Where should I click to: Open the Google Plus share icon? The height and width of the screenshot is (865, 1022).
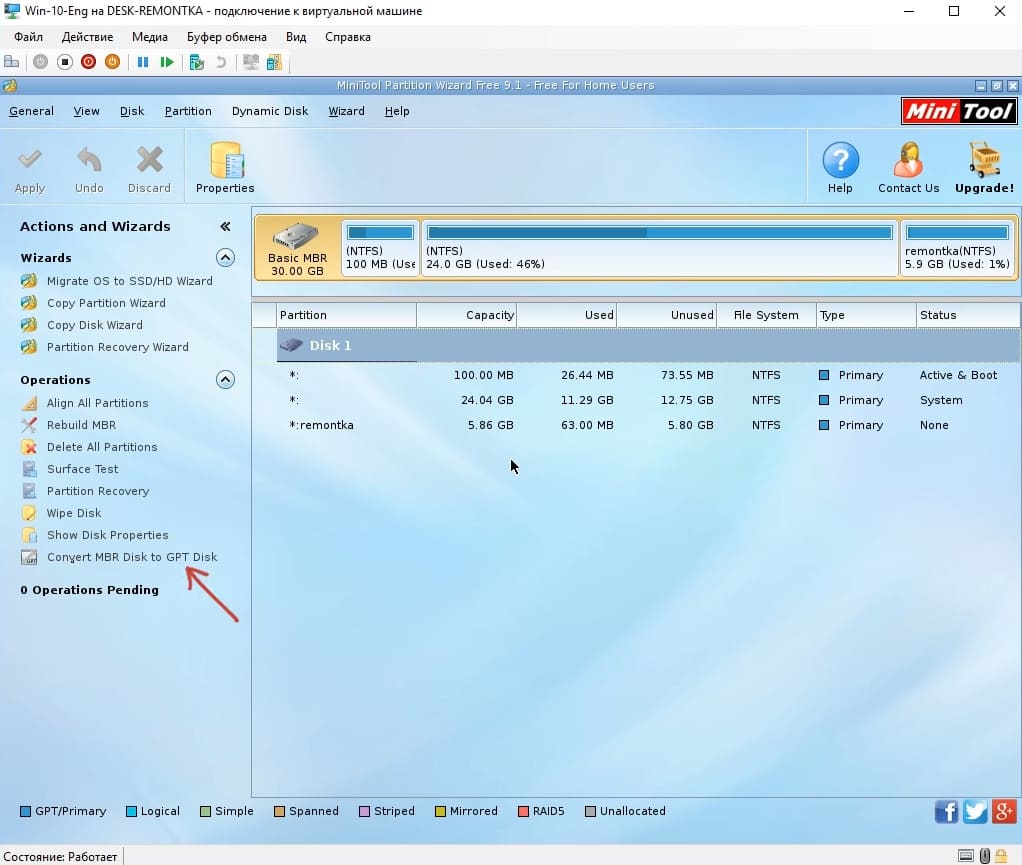tap(1004, 812)
